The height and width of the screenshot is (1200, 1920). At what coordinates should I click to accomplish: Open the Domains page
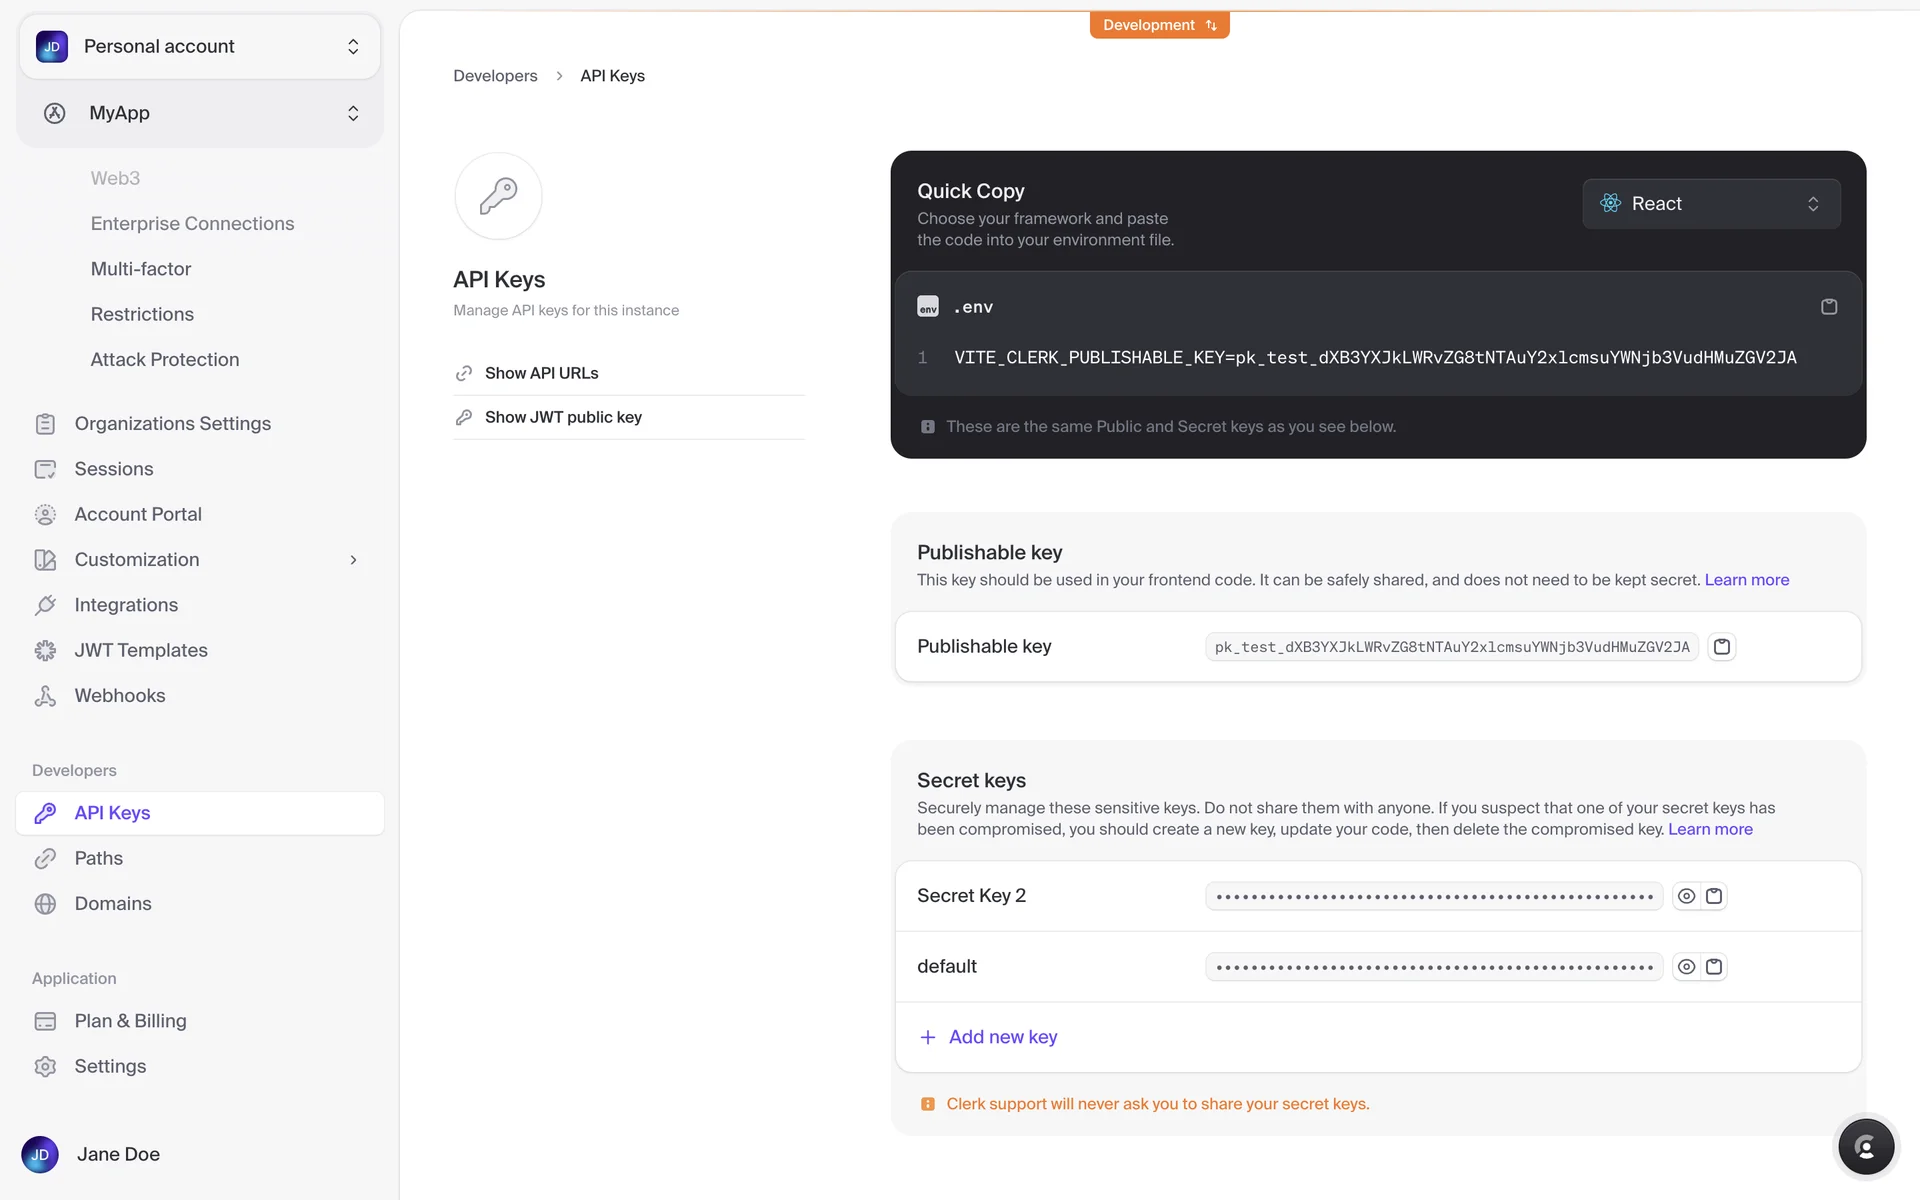[113, 904]
